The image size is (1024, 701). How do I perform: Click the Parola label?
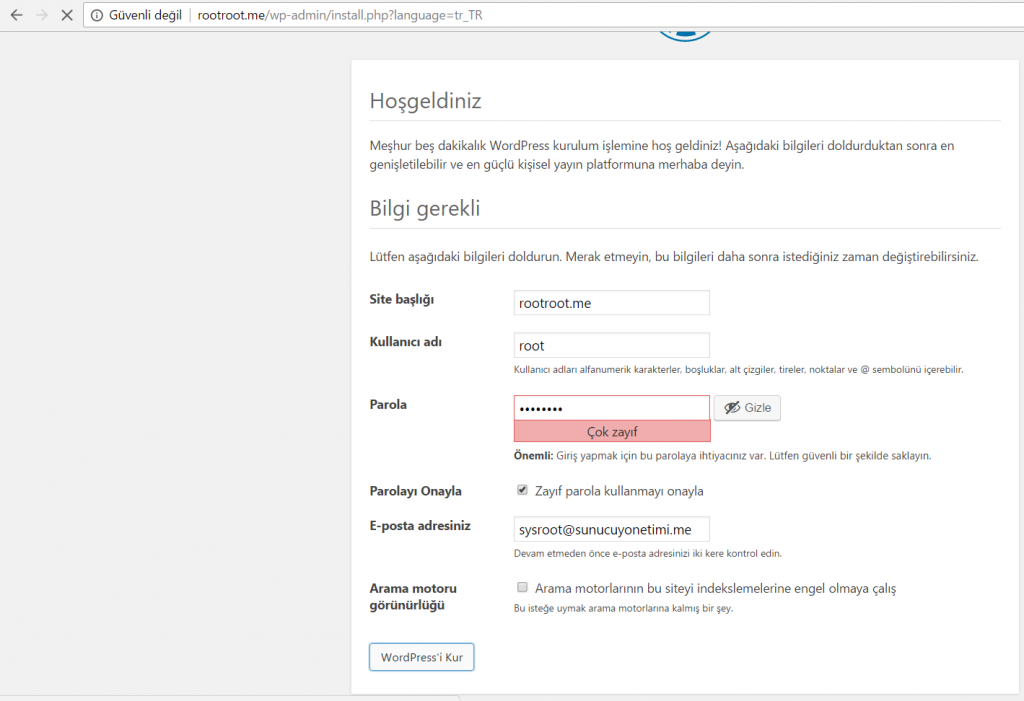[x=388, y=404]
